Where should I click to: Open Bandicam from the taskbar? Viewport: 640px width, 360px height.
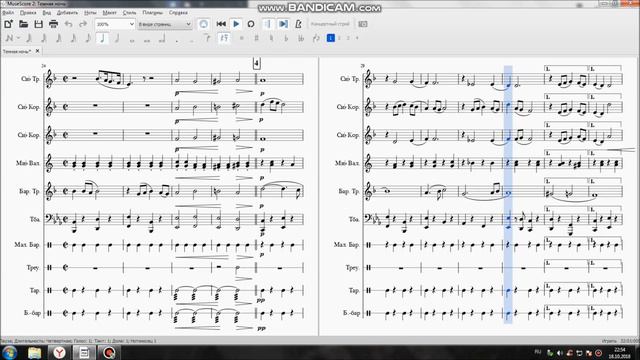[108, 353]
